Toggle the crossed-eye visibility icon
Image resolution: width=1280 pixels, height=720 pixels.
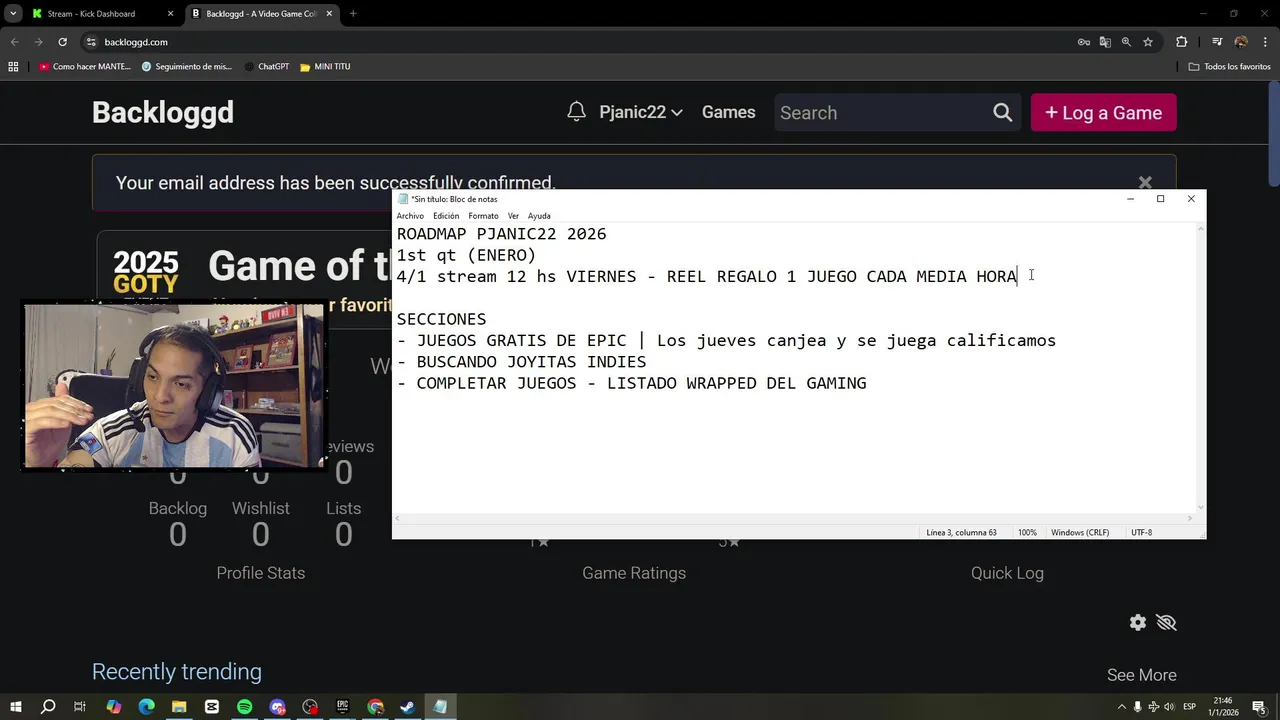[x=1166, y=622]
